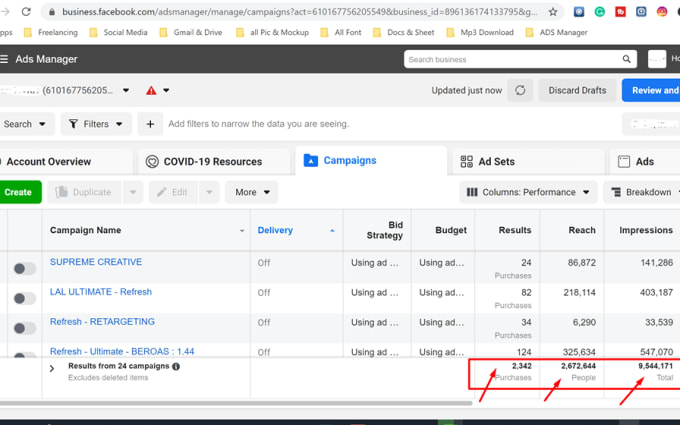Open the Columns: Performance dropdown

(528, 192)
